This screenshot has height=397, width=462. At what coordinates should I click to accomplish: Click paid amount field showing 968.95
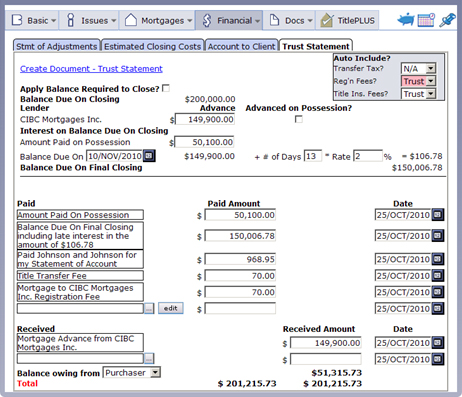tap(240, 259)
